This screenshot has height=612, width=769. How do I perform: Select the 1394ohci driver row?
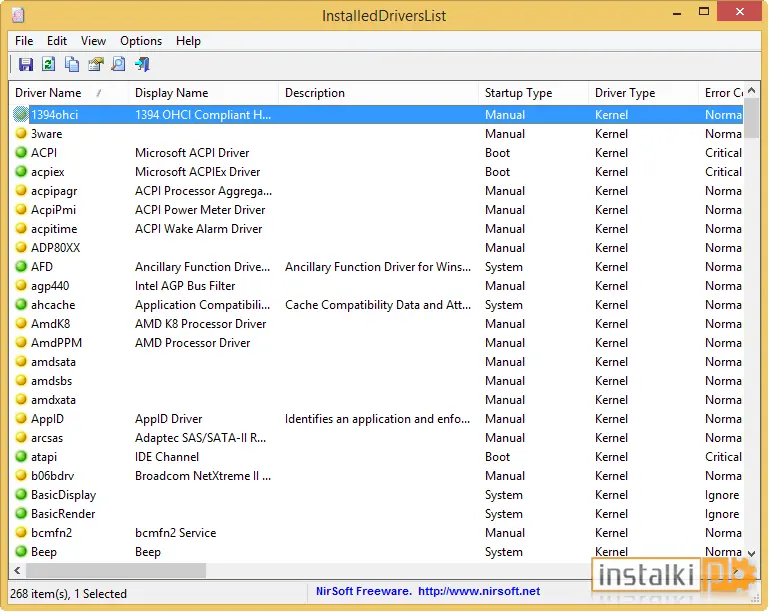376,114
